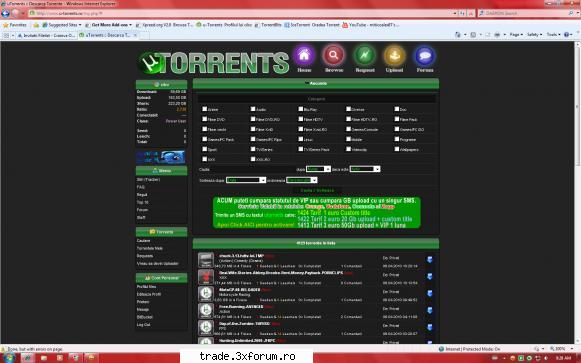Click the Print icon in command bar
Screen dimensions: 581x363
coord(497,34)
